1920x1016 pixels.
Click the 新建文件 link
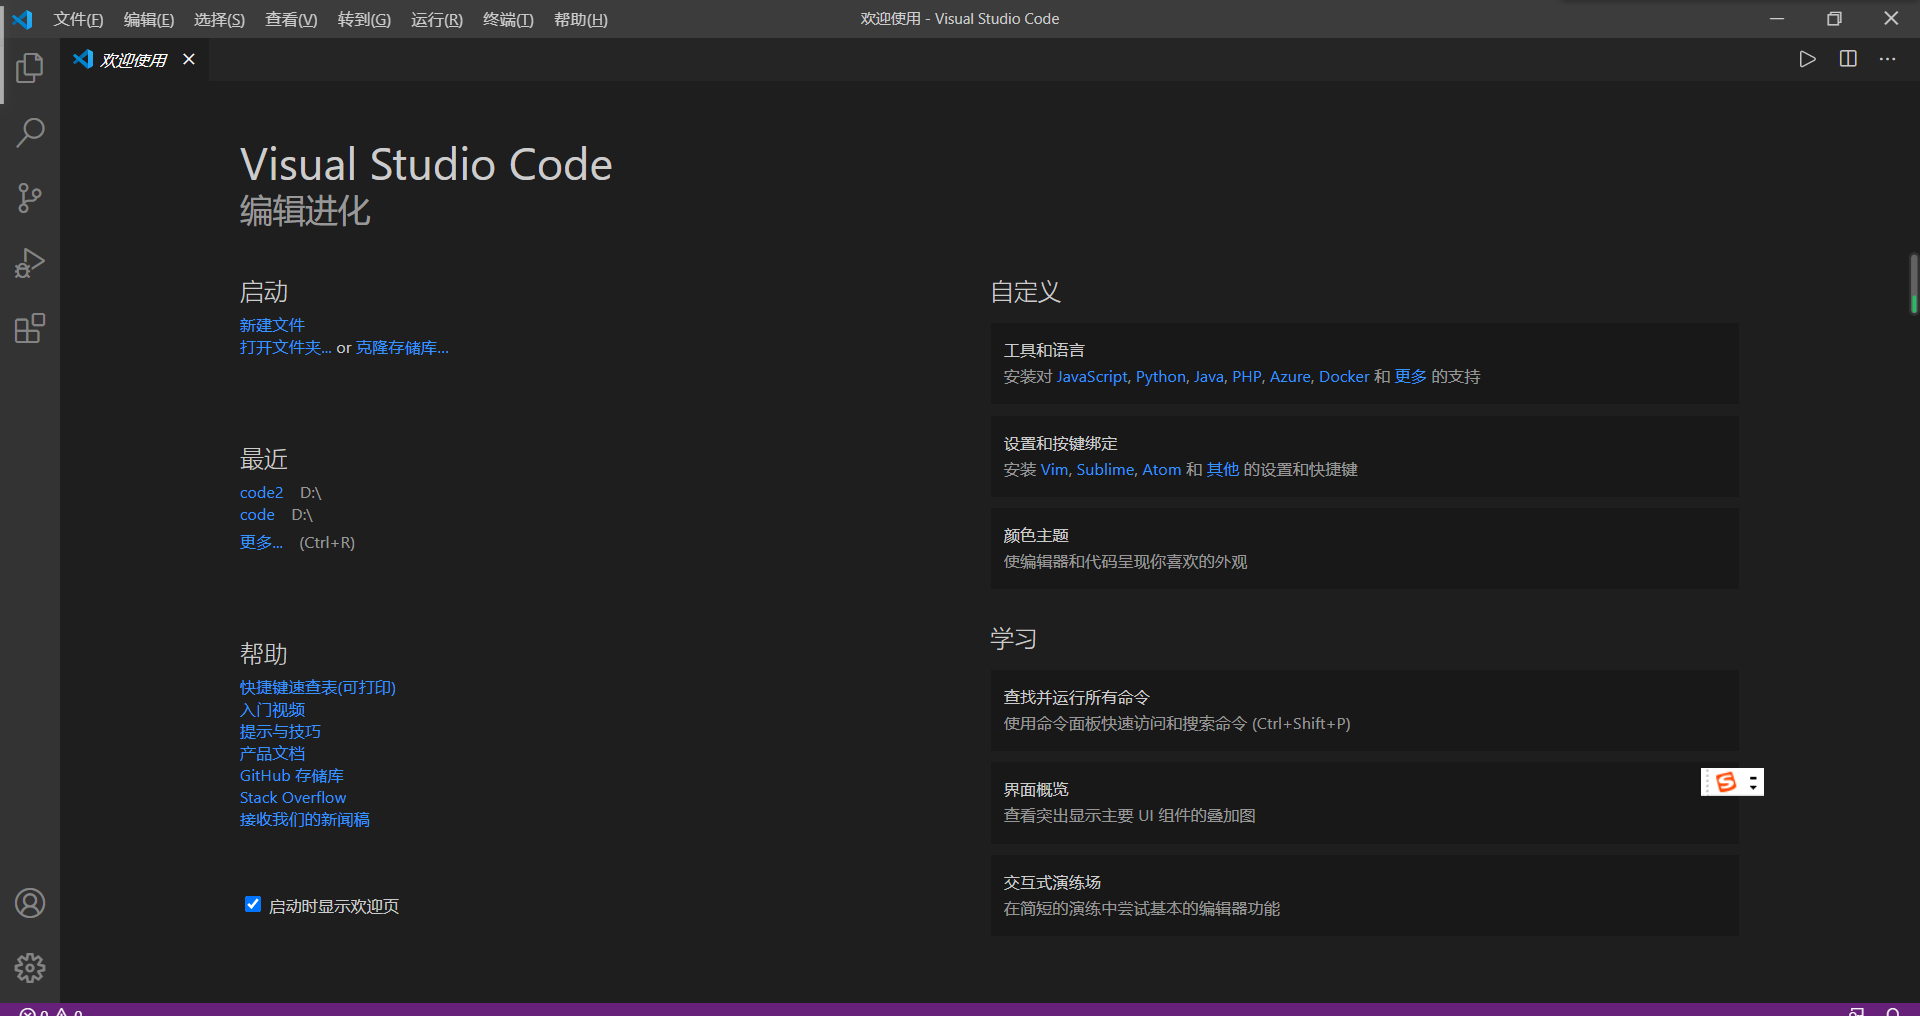point(272,325)
